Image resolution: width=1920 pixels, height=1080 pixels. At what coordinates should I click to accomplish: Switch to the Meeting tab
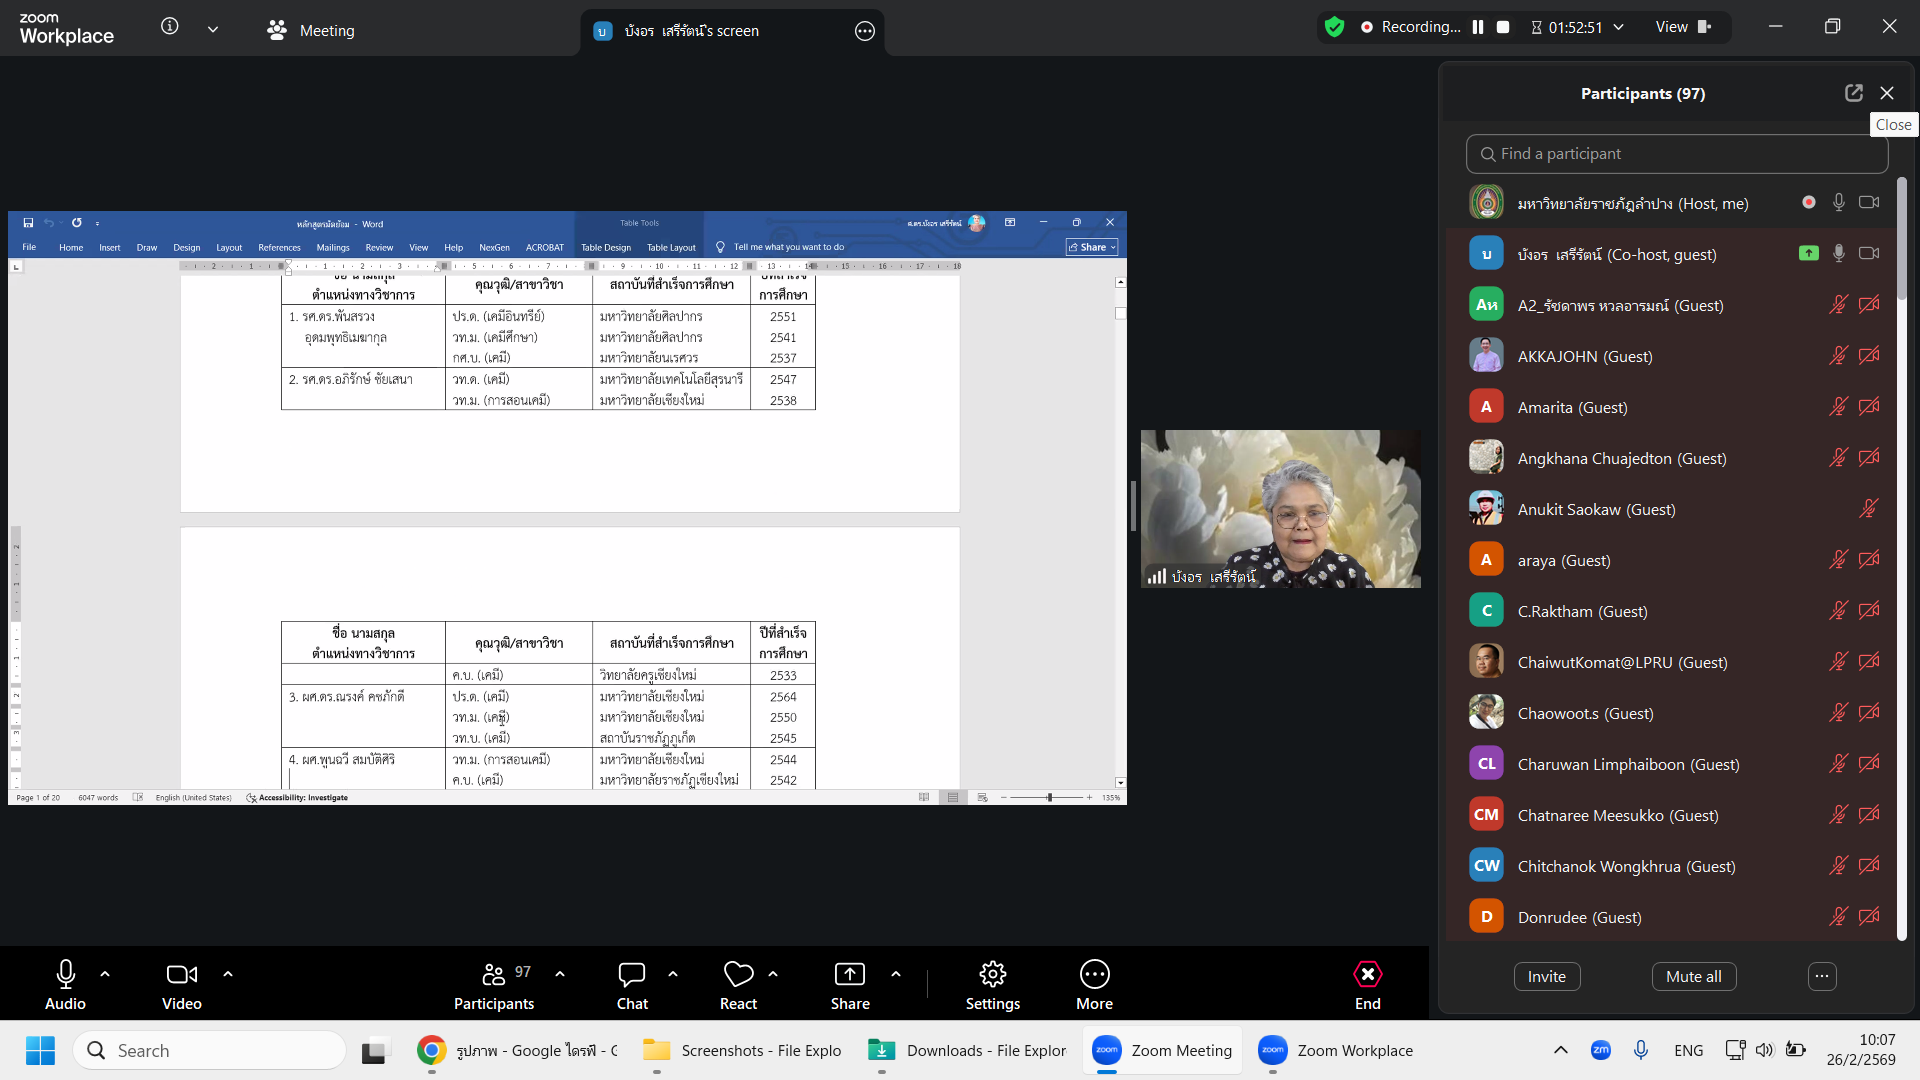pos(311,31)
